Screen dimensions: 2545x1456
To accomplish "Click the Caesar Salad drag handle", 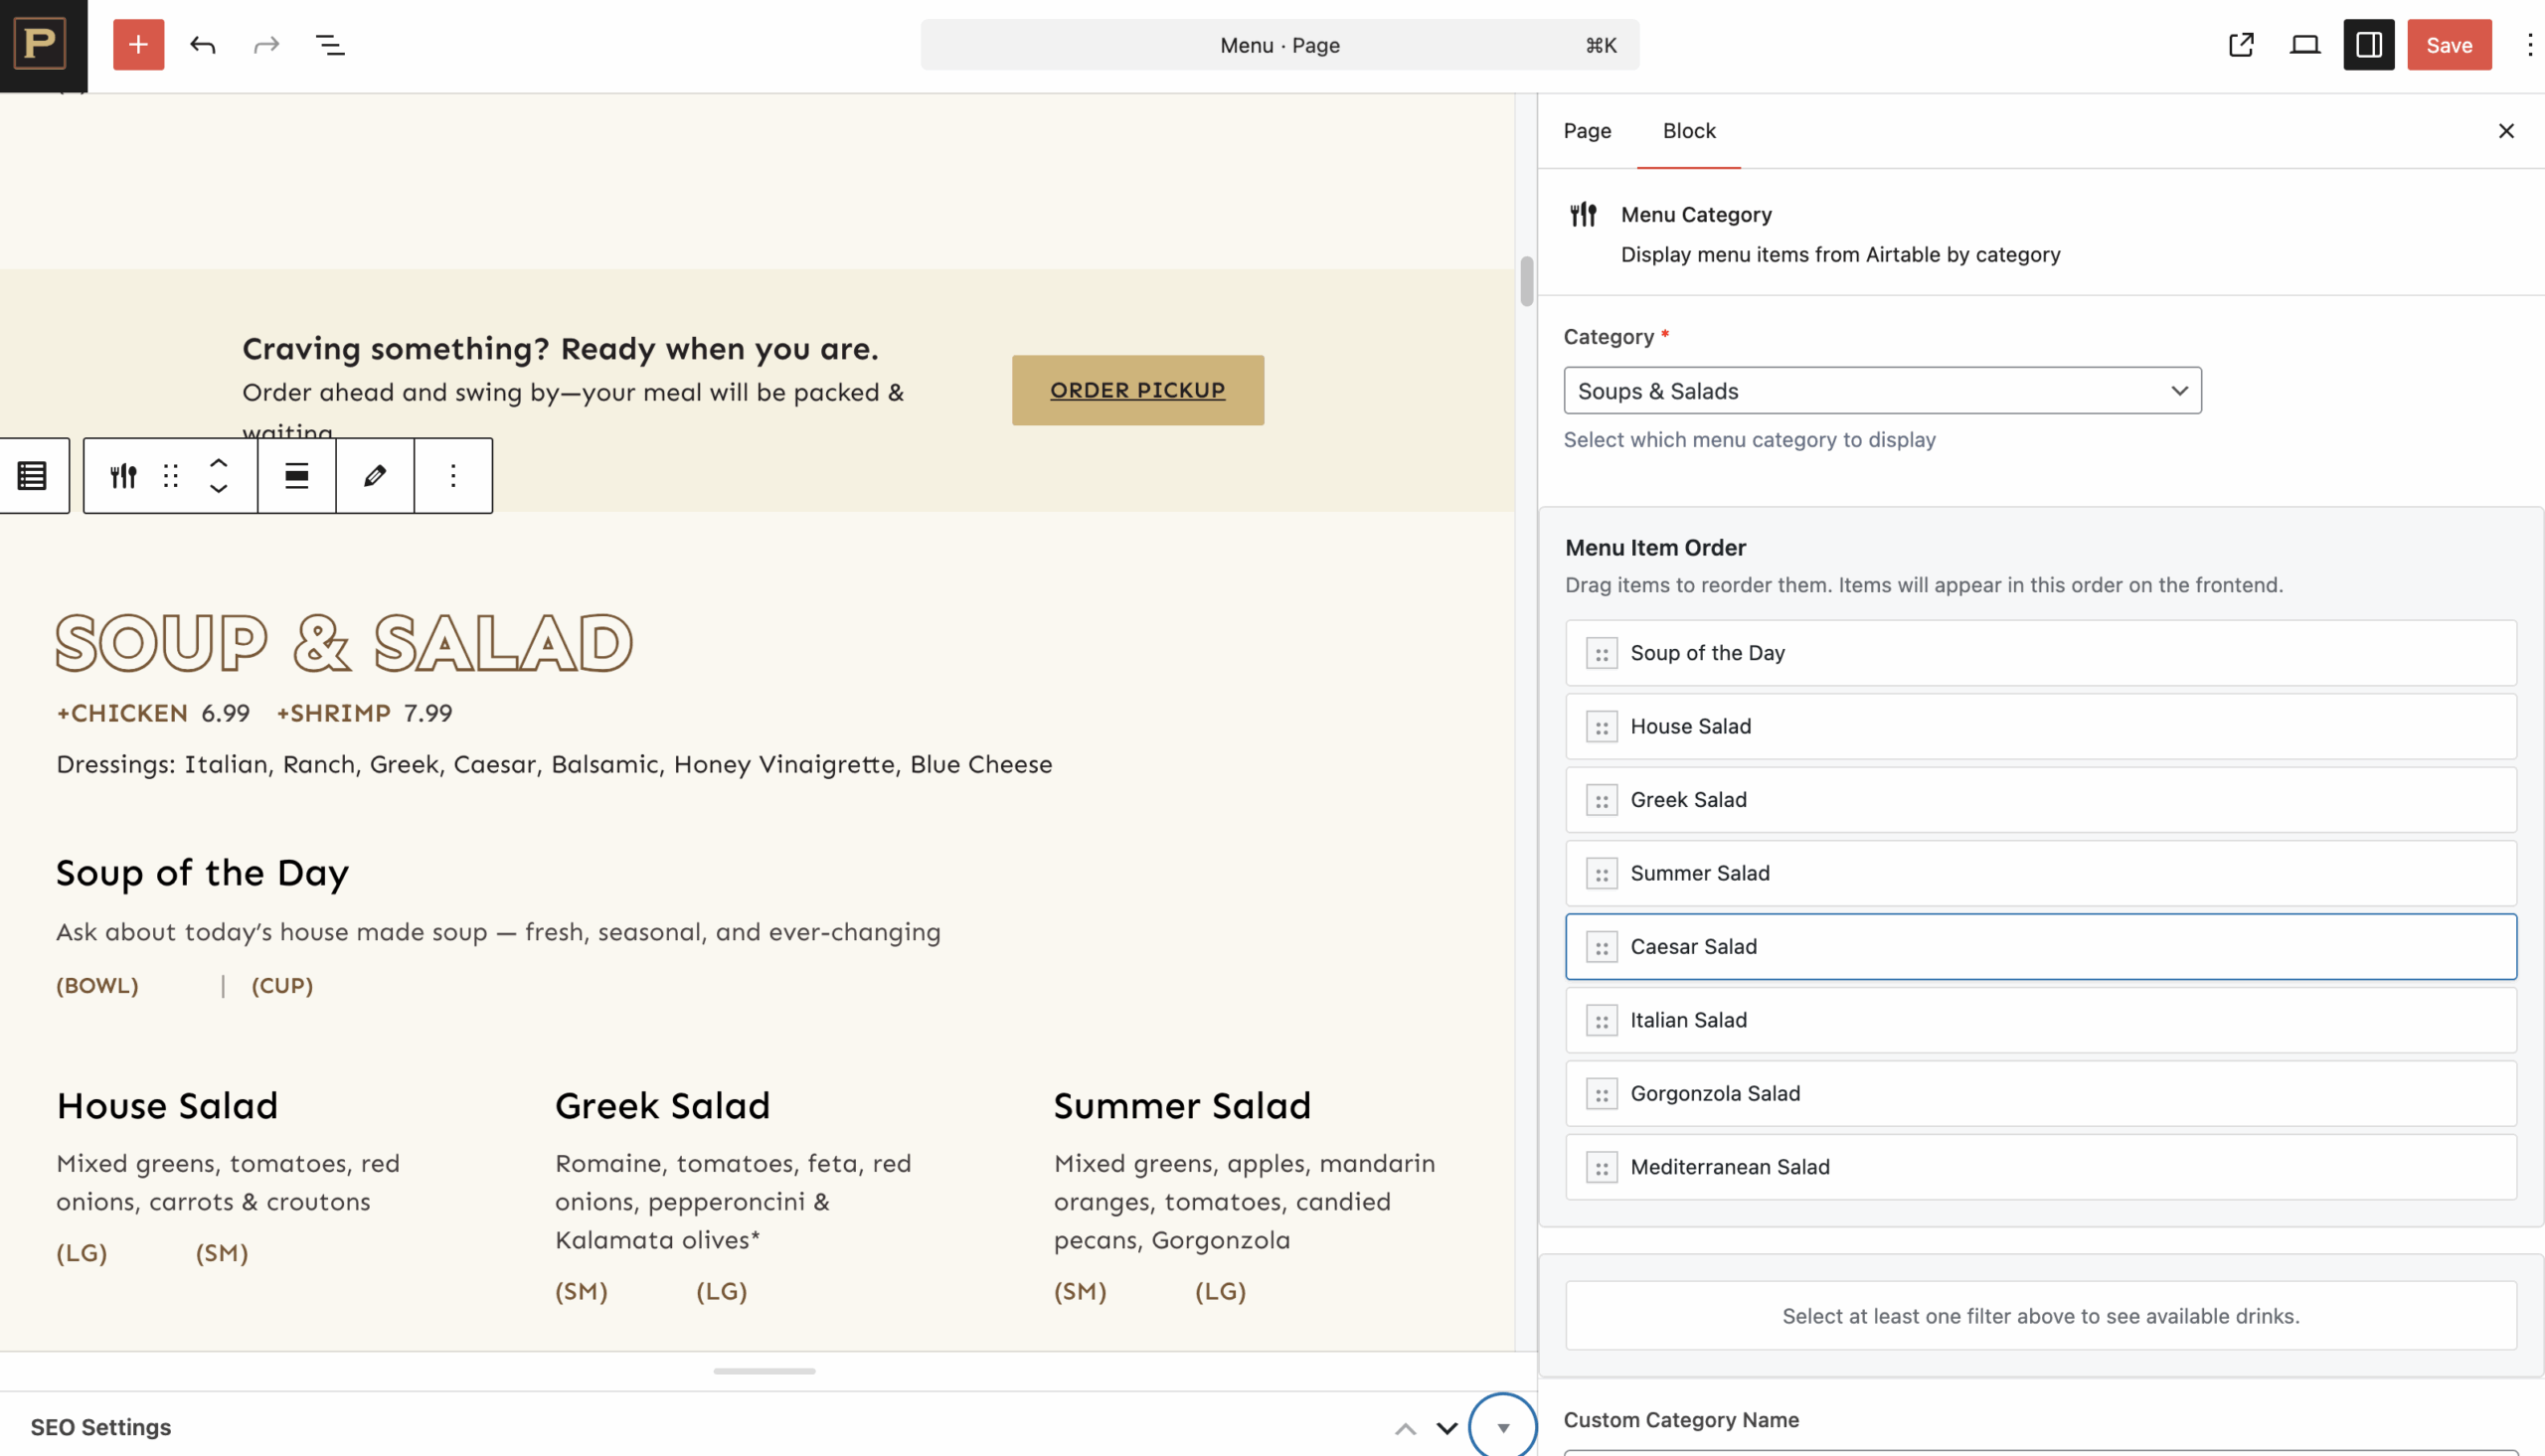I will [1601, 947].
